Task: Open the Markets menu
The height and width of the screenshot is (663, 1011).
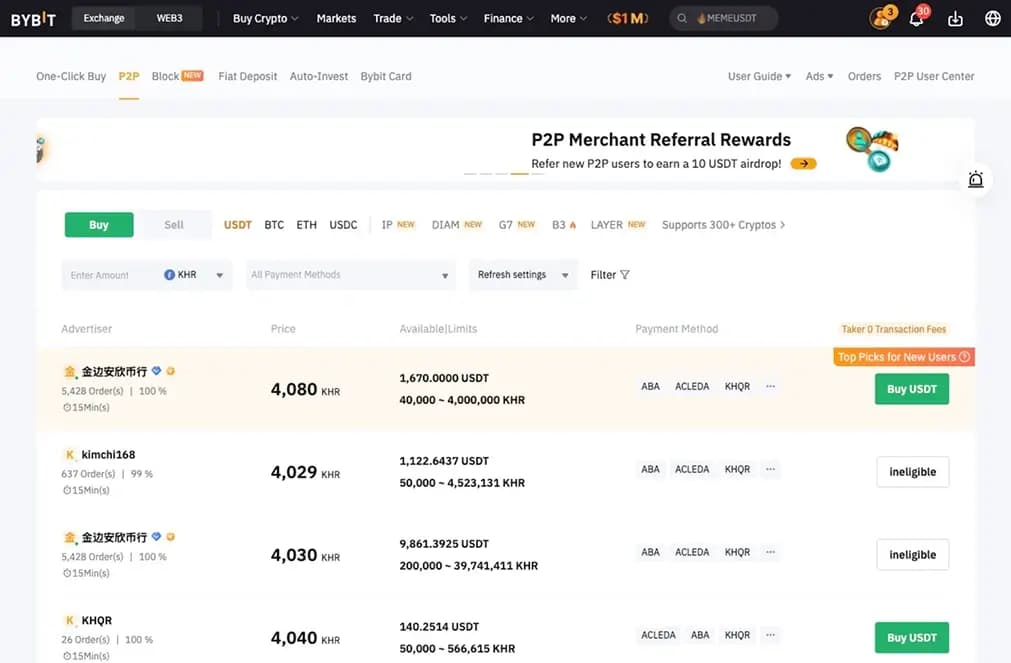Action: [336, 18]
